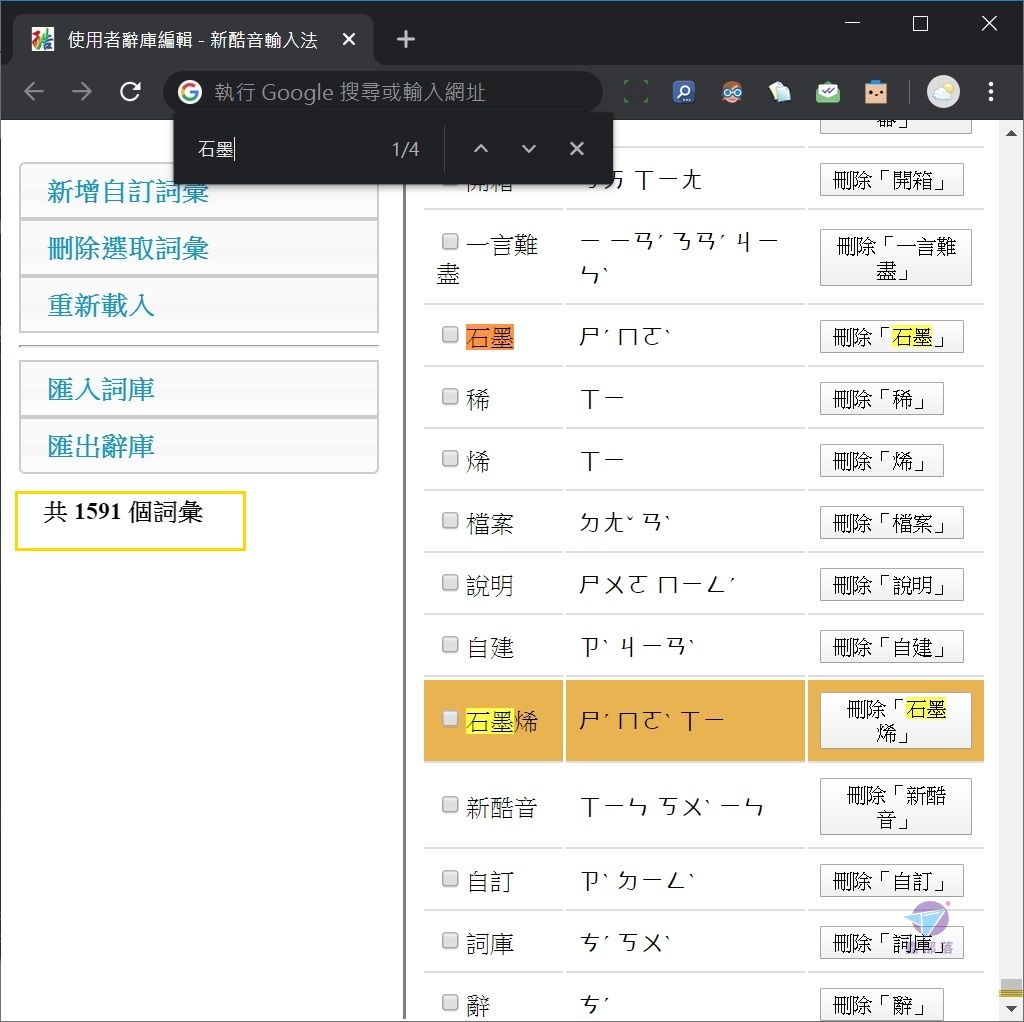
Task: Click the 刪除「說明」 button
Action: (x=891, y=584)
